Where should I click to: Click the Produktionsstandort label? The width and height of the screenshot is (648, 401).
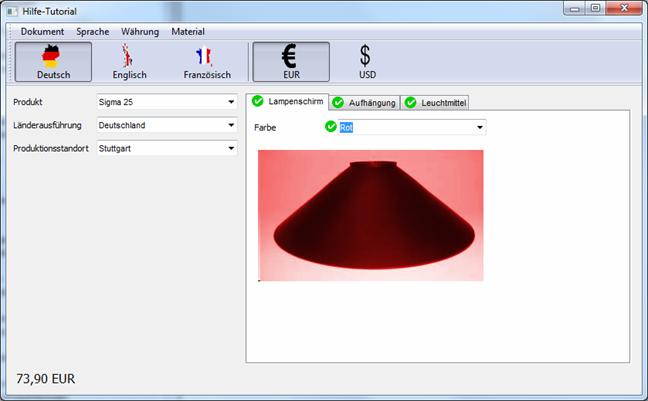(51, 148)
